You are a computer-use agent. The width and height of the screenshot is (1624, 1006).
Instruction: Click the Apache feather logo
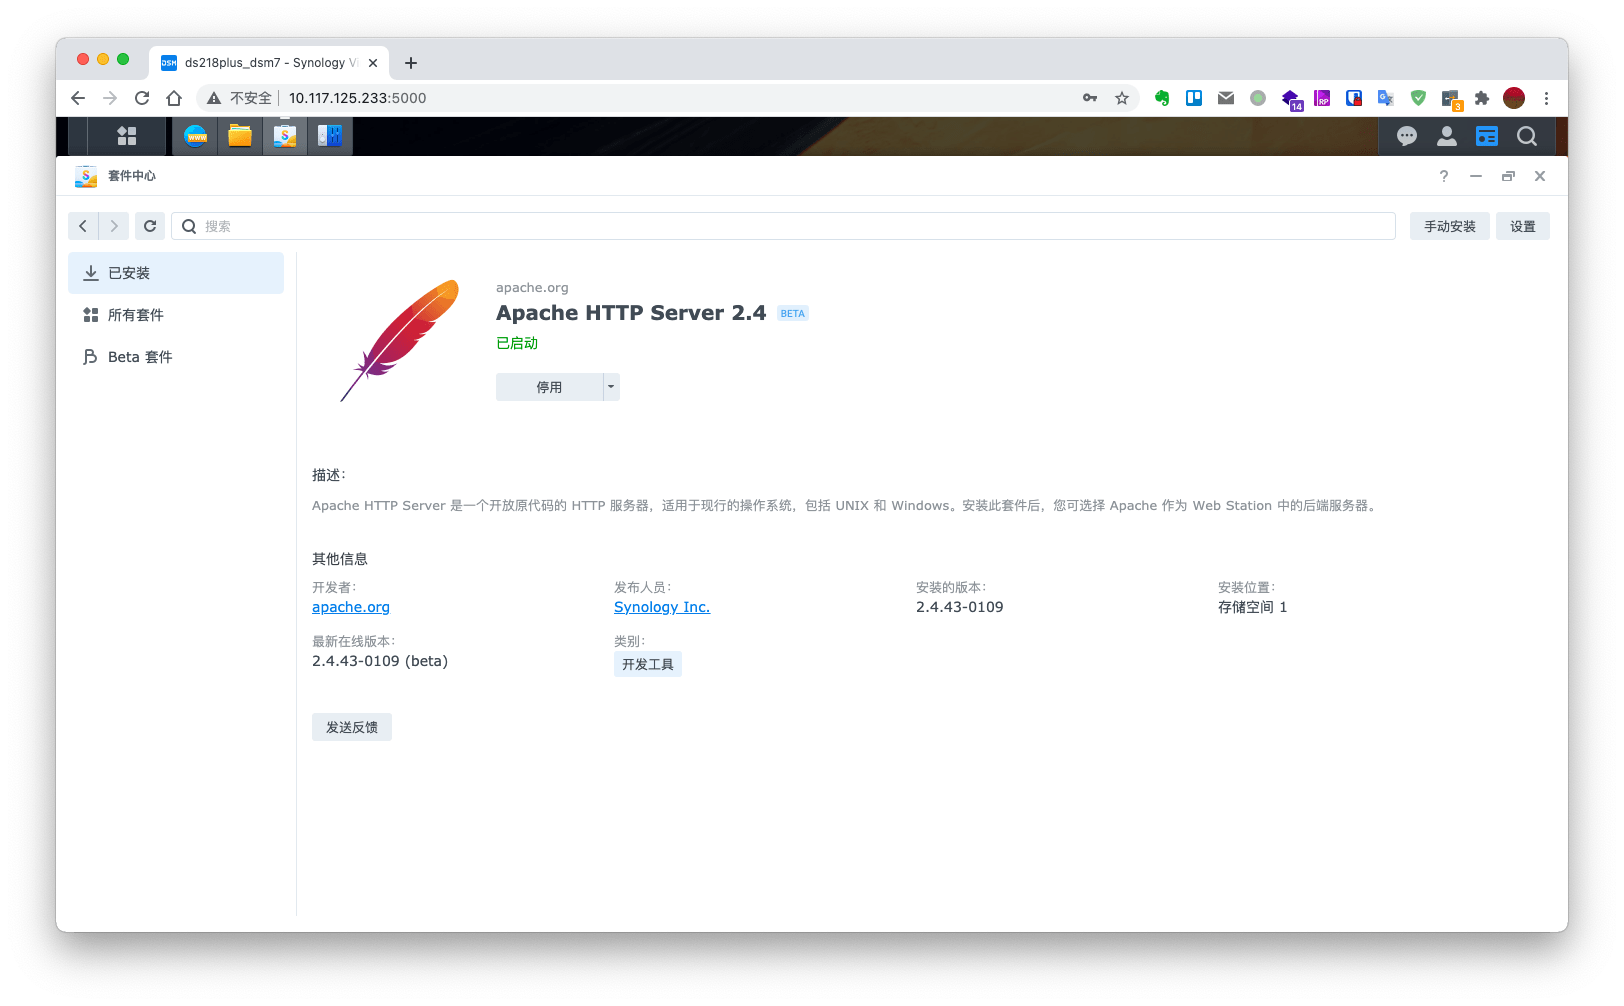click(400, 340)
